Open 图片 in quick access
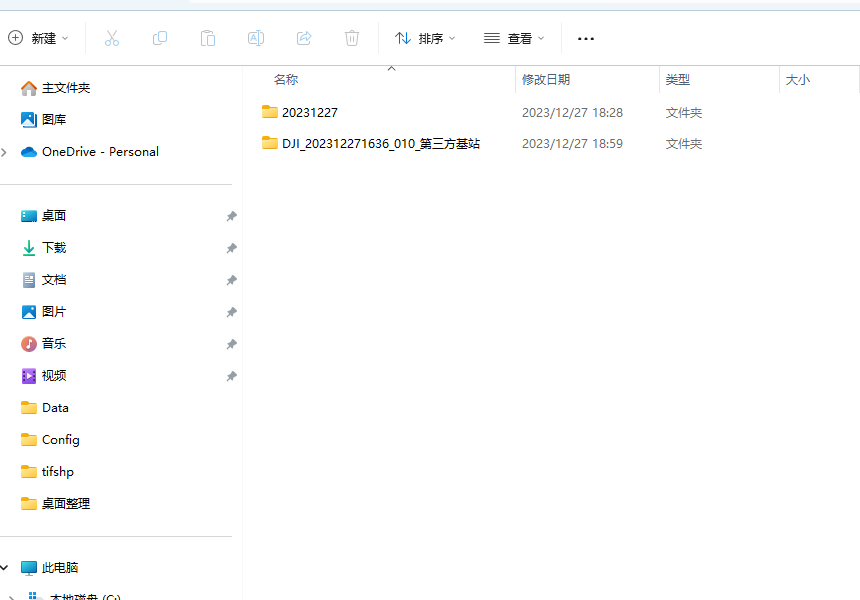Image resolution: width=860 pixels, height=600 pixels. (43, 312)
